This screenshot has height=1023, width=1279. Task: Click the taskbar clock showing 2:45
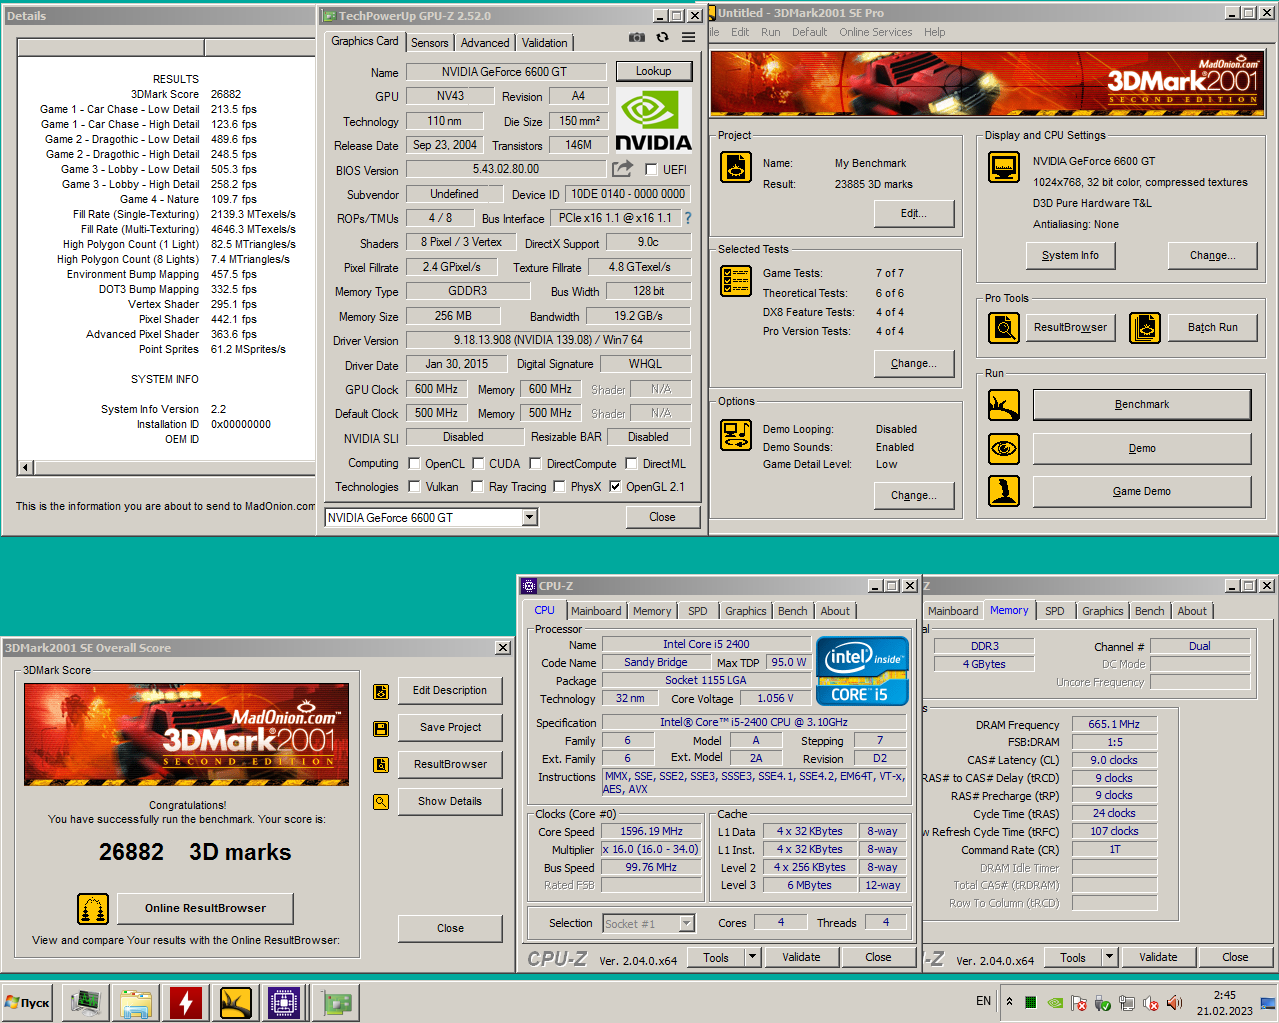[x=1224, y=1002]
